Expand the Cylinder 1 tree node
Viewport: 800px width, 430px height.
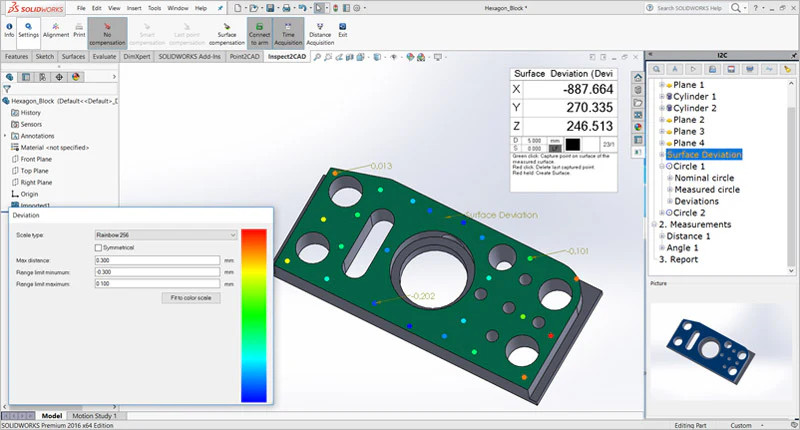(x=662, y=96)
